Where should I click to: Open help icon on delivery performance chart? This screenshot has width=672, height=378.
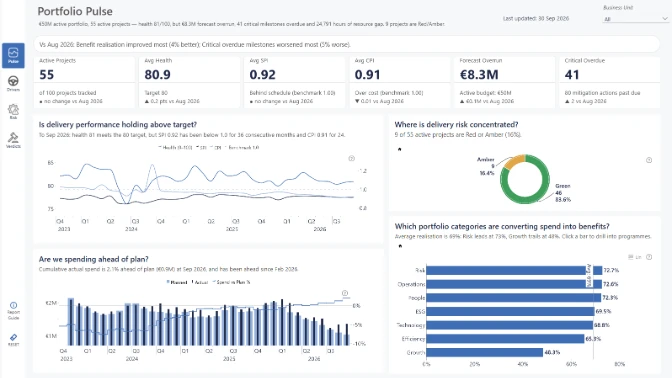351,159
